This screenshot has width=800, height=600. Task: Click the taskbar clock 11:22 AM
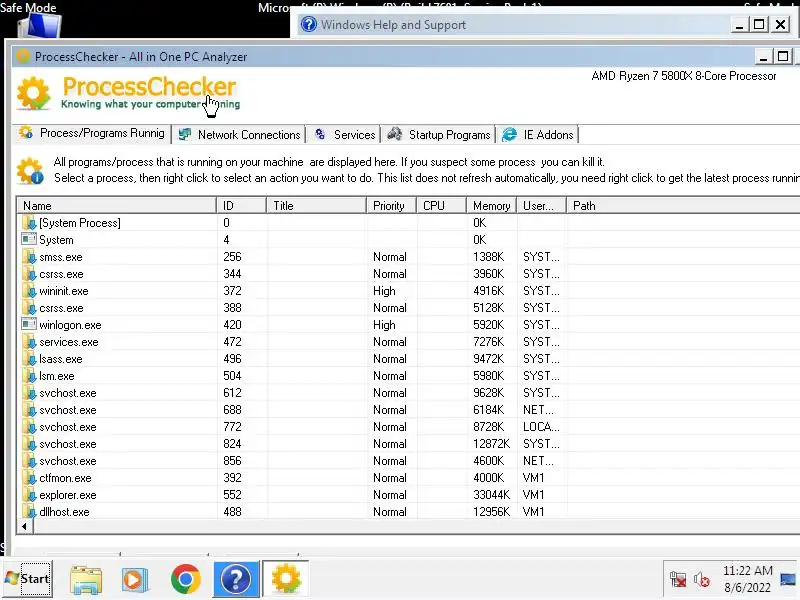tap(747, 570)
